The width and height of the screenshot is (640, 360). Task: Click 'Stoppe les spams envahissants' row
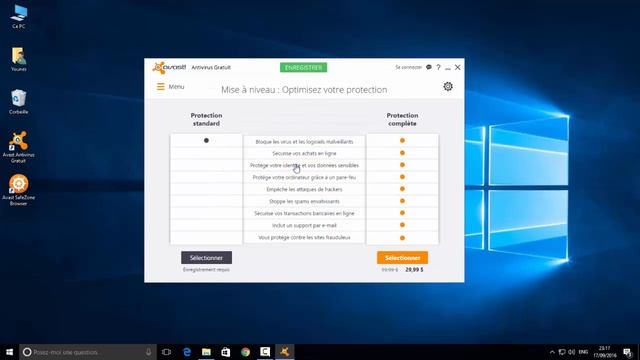[304, 201]
